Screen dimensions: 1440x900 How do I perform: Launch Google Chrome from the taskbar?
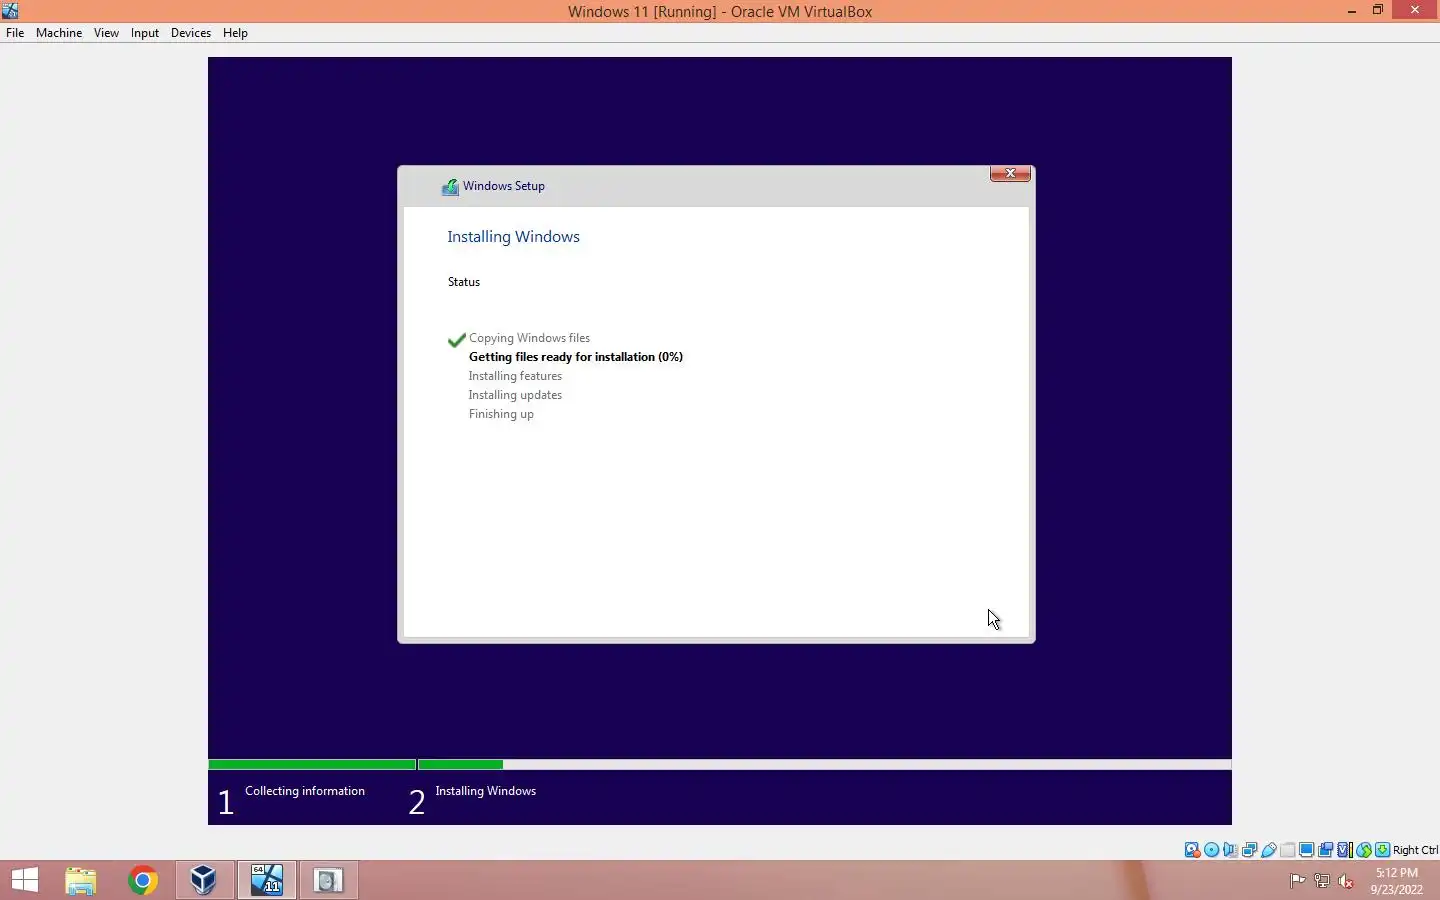point(143,880)
